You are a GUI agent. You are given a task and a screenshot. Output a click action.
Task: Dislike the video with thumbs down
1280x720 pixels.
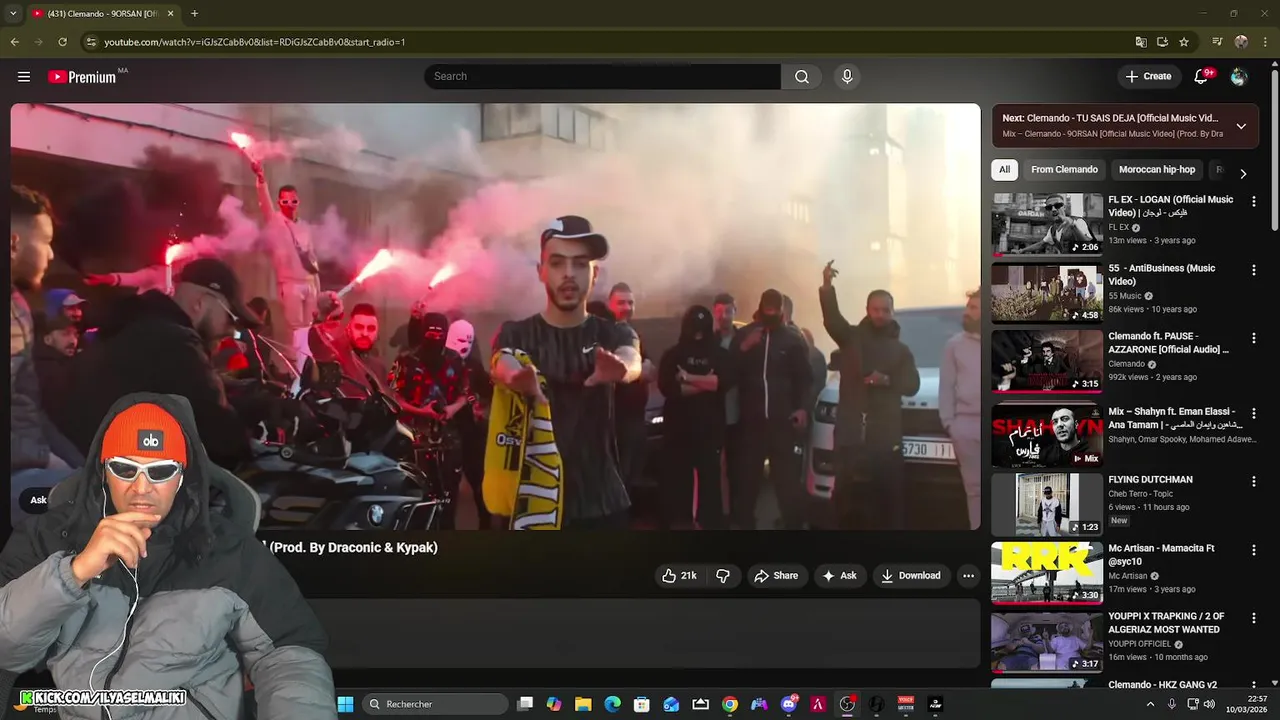point(723,576)
